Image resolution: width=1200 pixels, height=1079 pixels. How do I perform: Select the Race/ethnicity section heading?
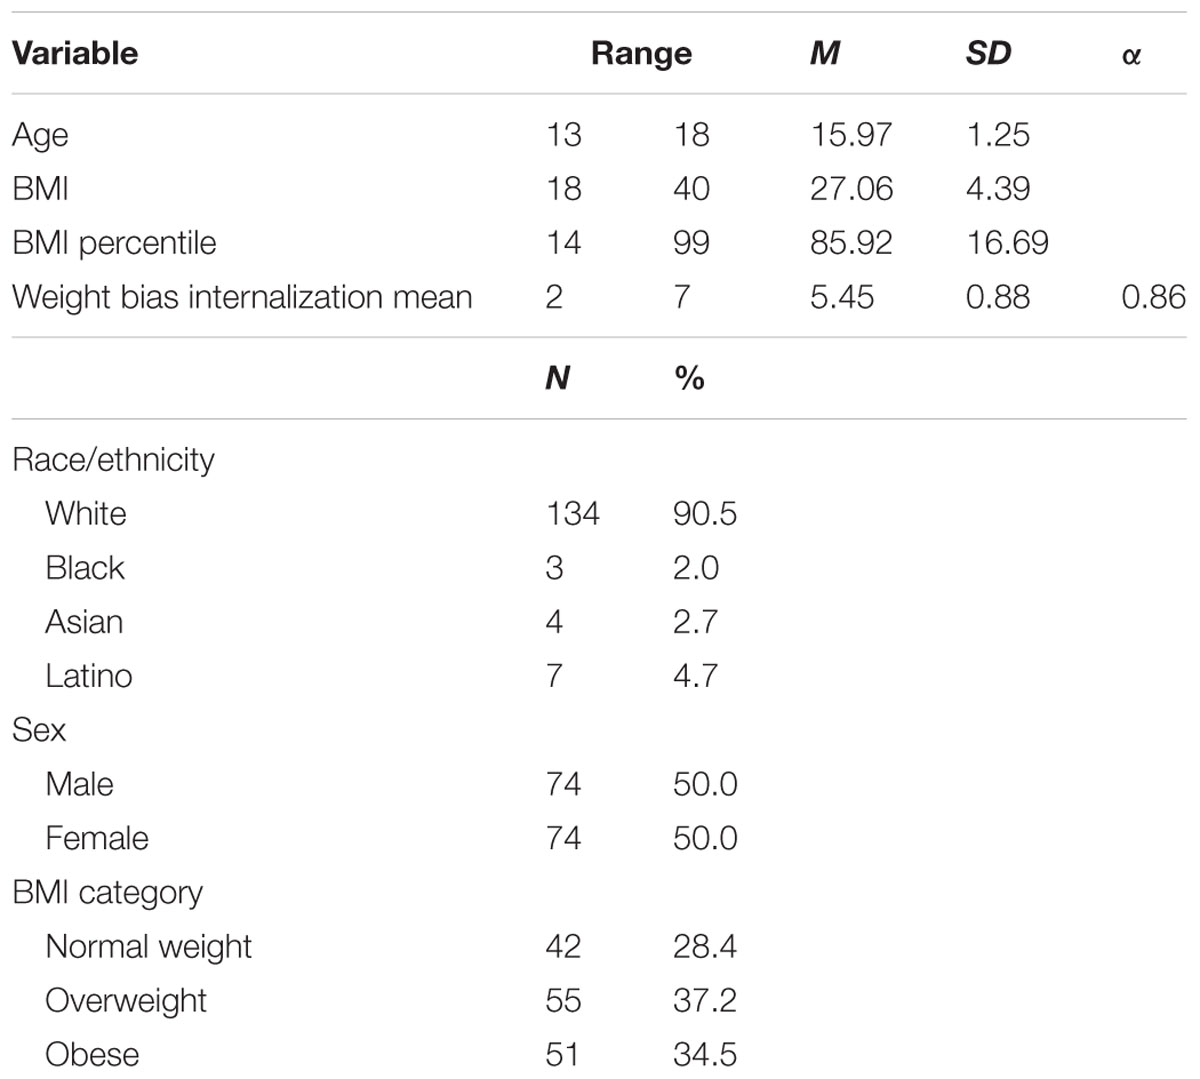pyautogui.click(x=113, y=460)
